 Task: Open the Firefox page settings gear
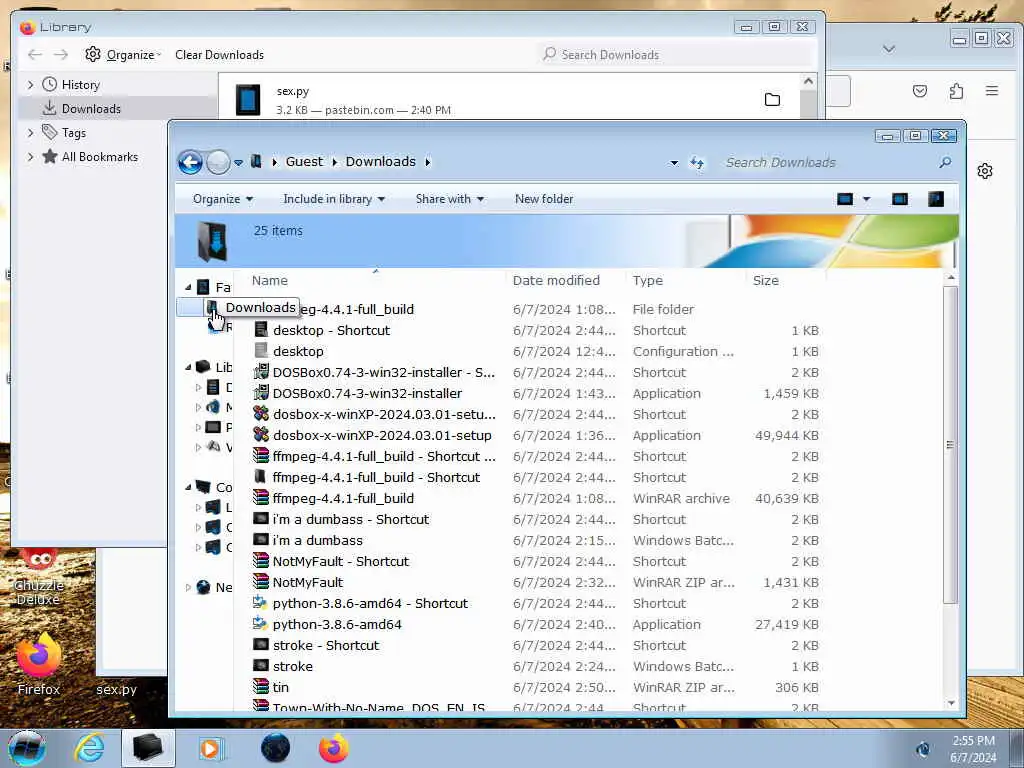click(985, 171)
